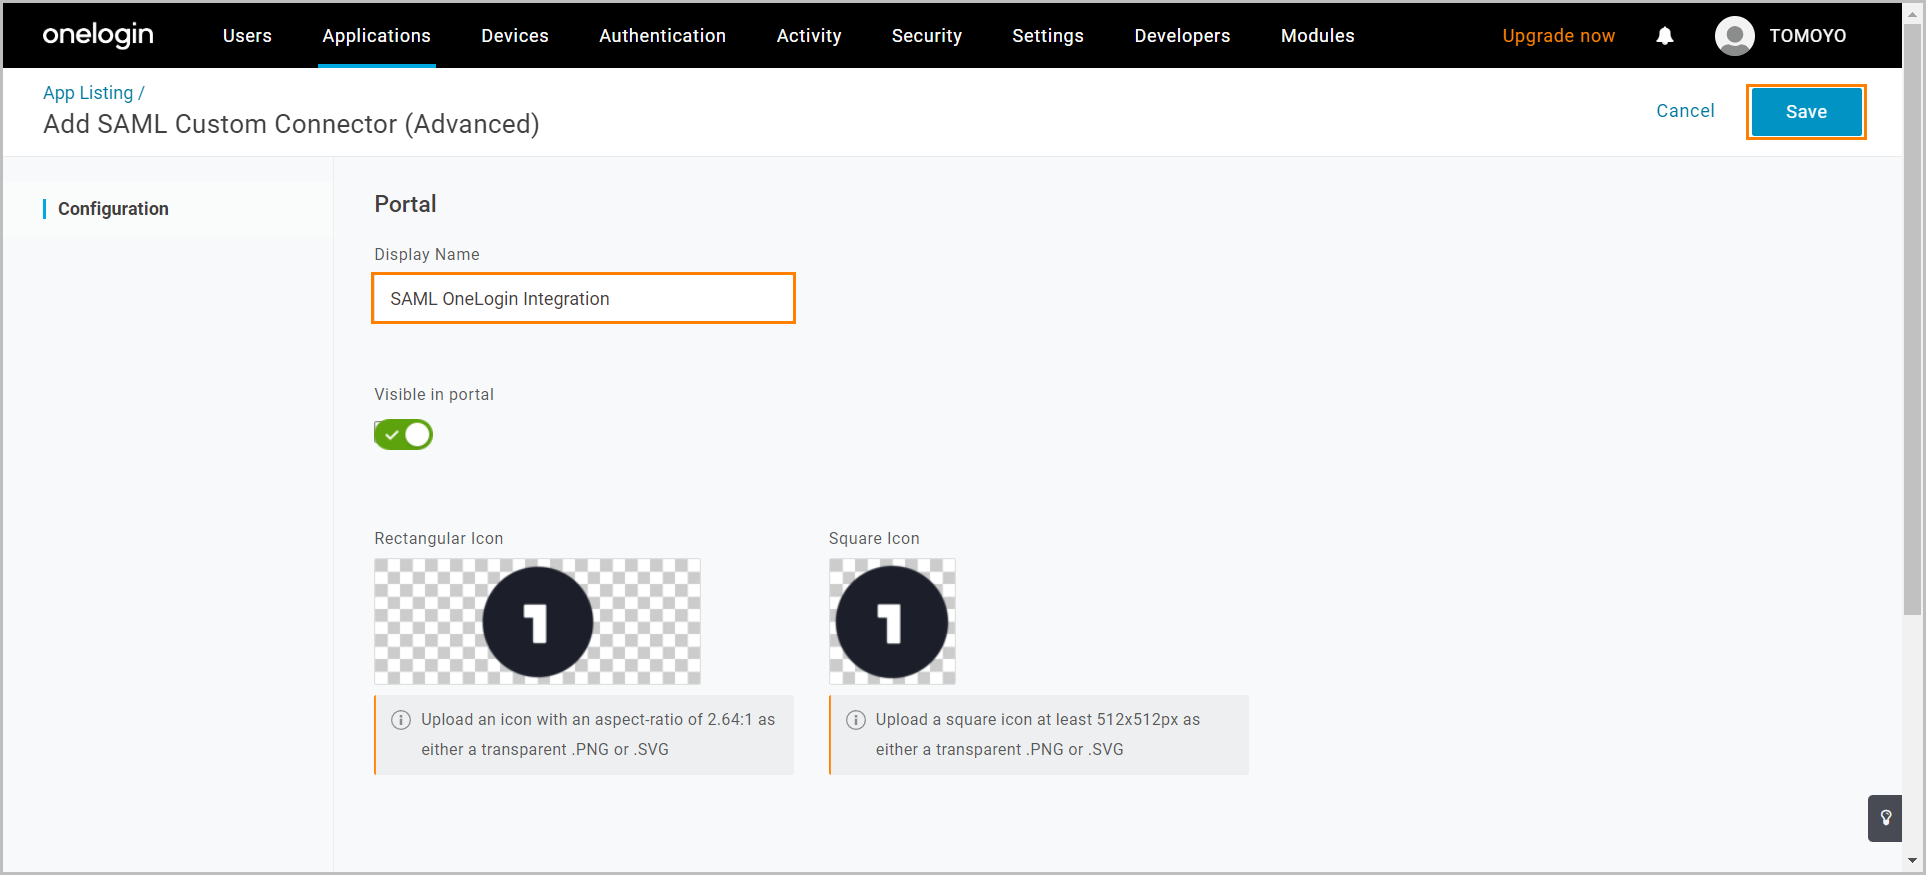This screenshot has width=1926, height=875.
Task: Click the TOMOYO username
Action: pyautogui.click(x=1808, y=36)
